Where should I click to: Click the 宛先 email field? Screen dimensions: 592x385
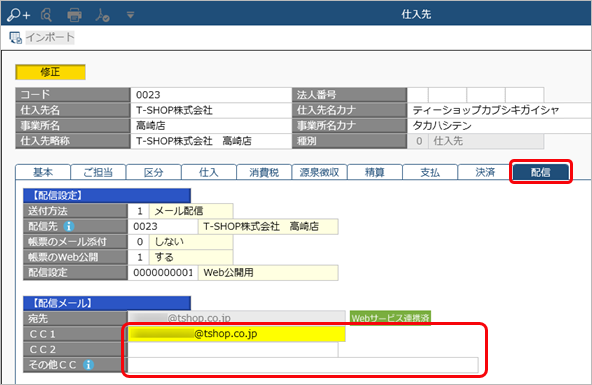point(237,318)
